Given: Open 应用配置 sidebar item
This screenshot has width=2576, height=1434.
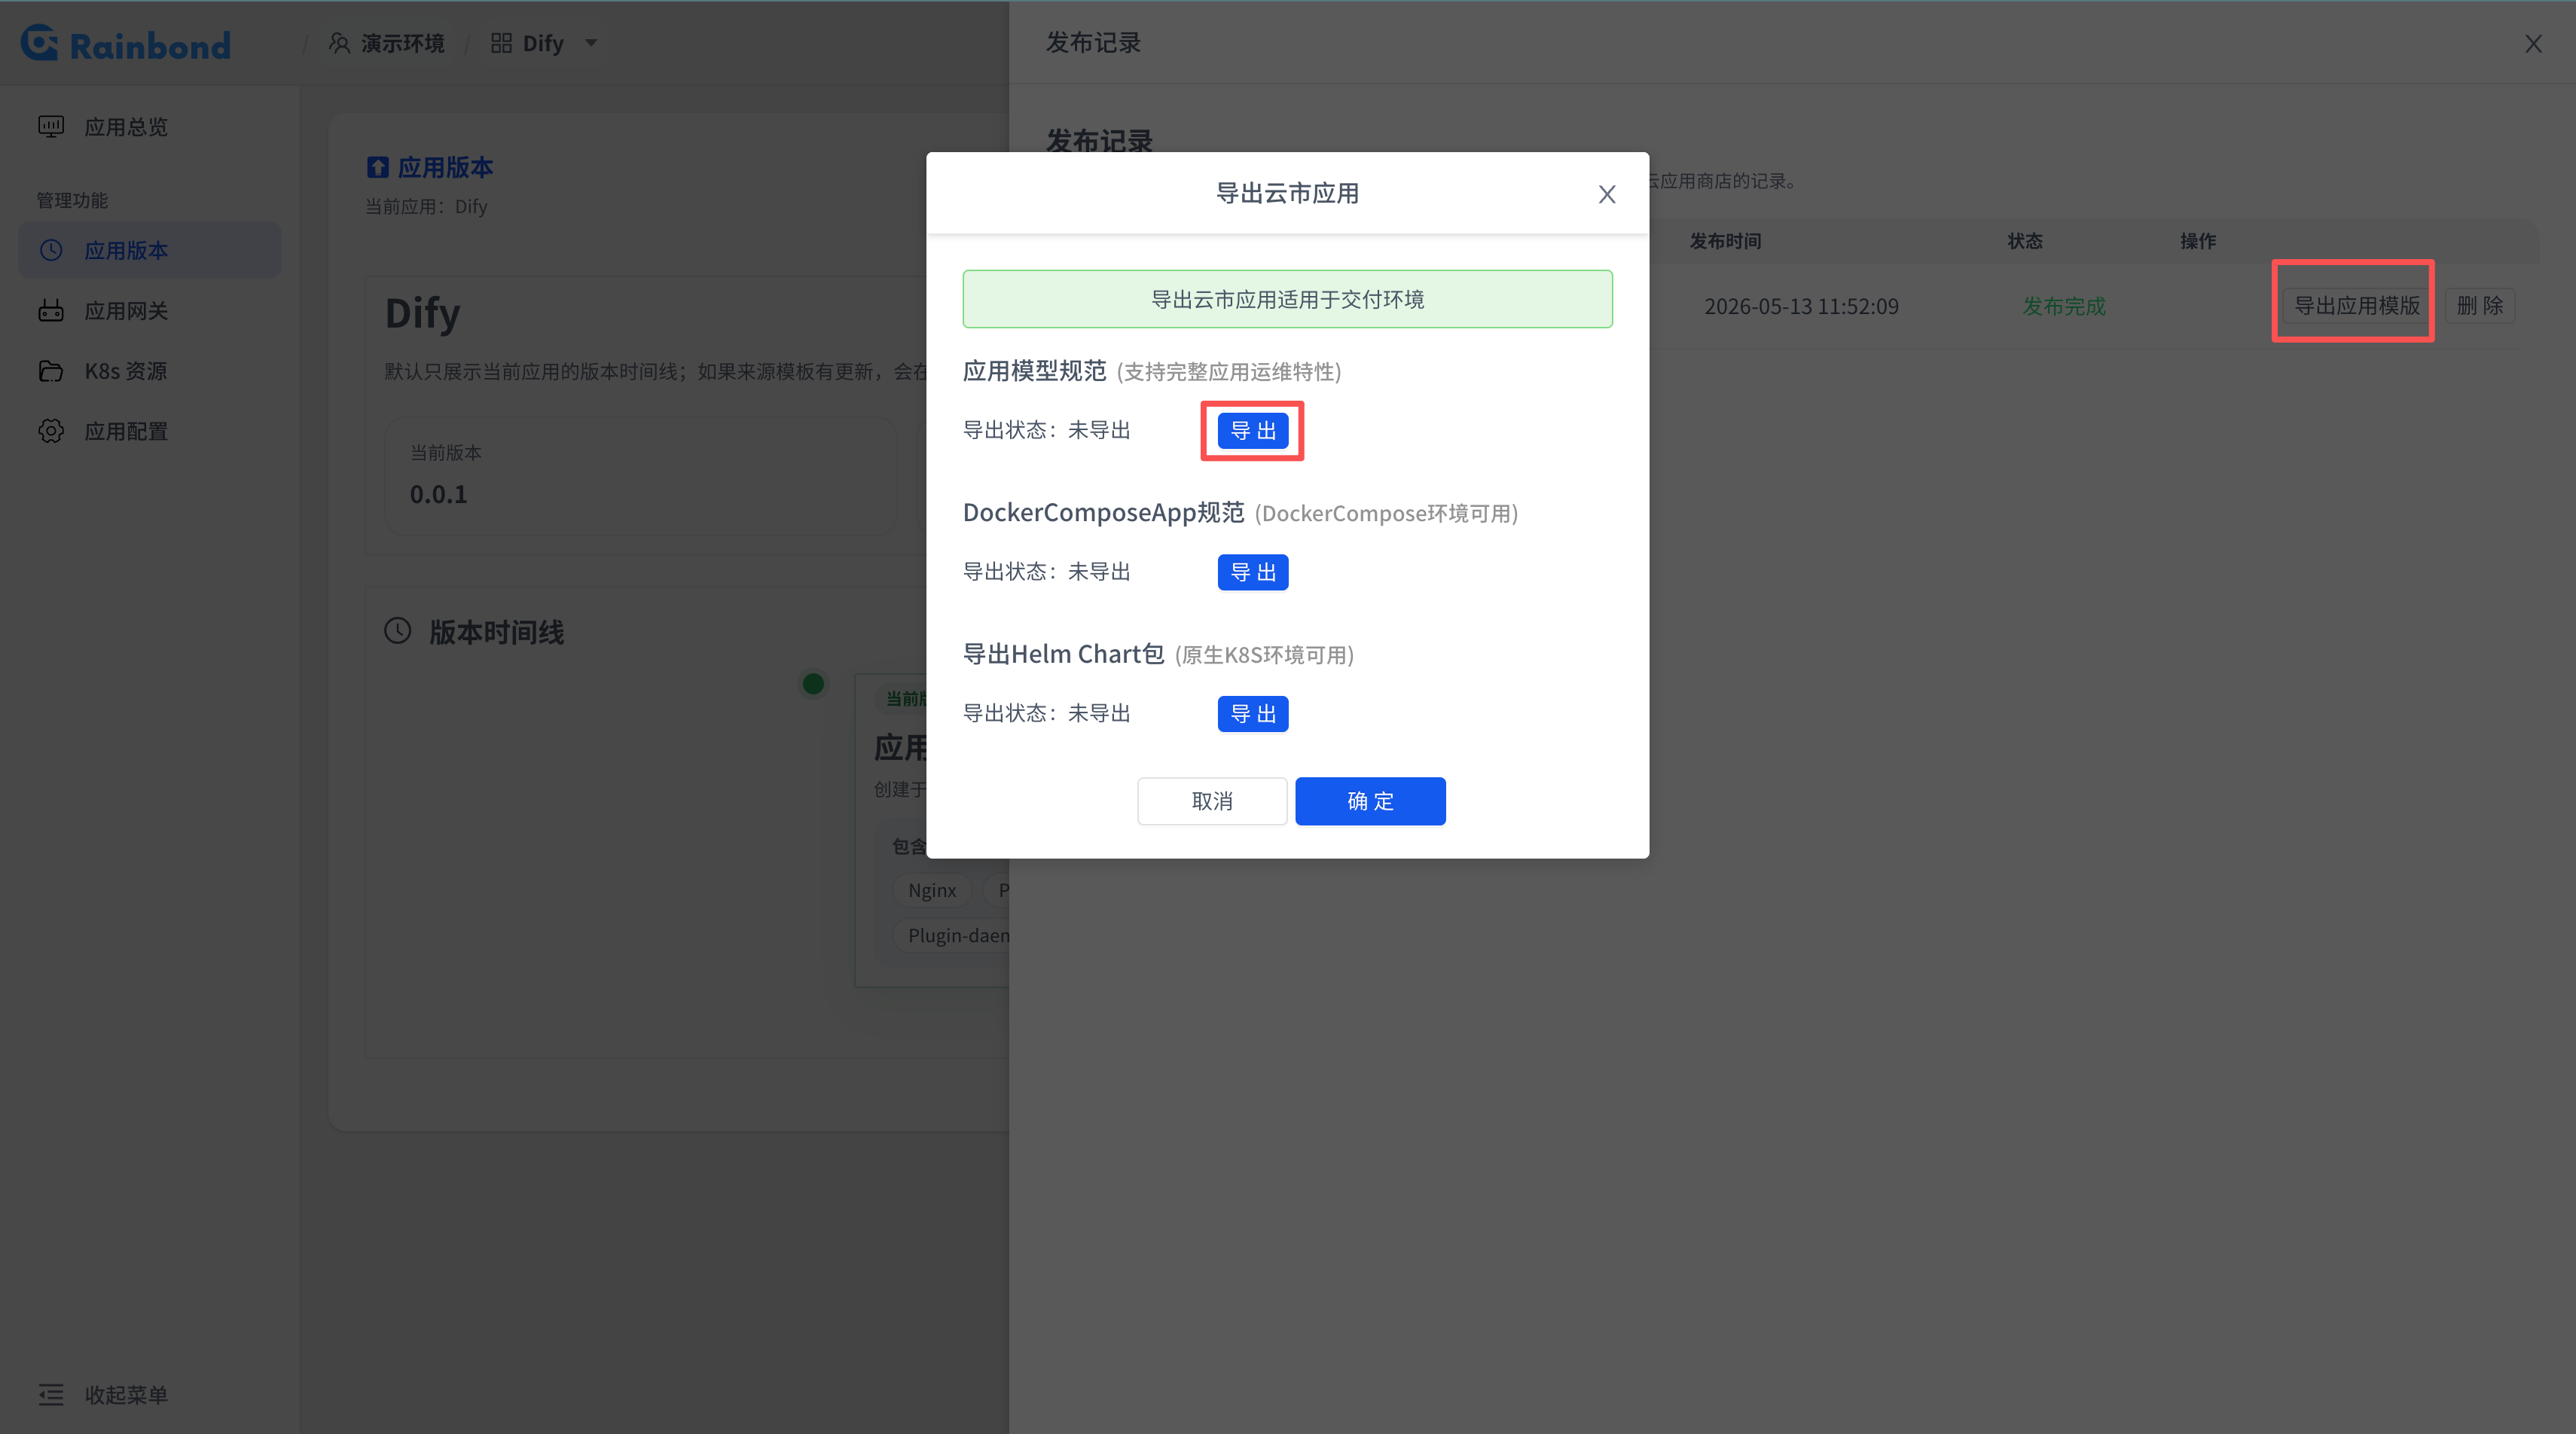Looking at the screenshot, I should tap(150, 431).
